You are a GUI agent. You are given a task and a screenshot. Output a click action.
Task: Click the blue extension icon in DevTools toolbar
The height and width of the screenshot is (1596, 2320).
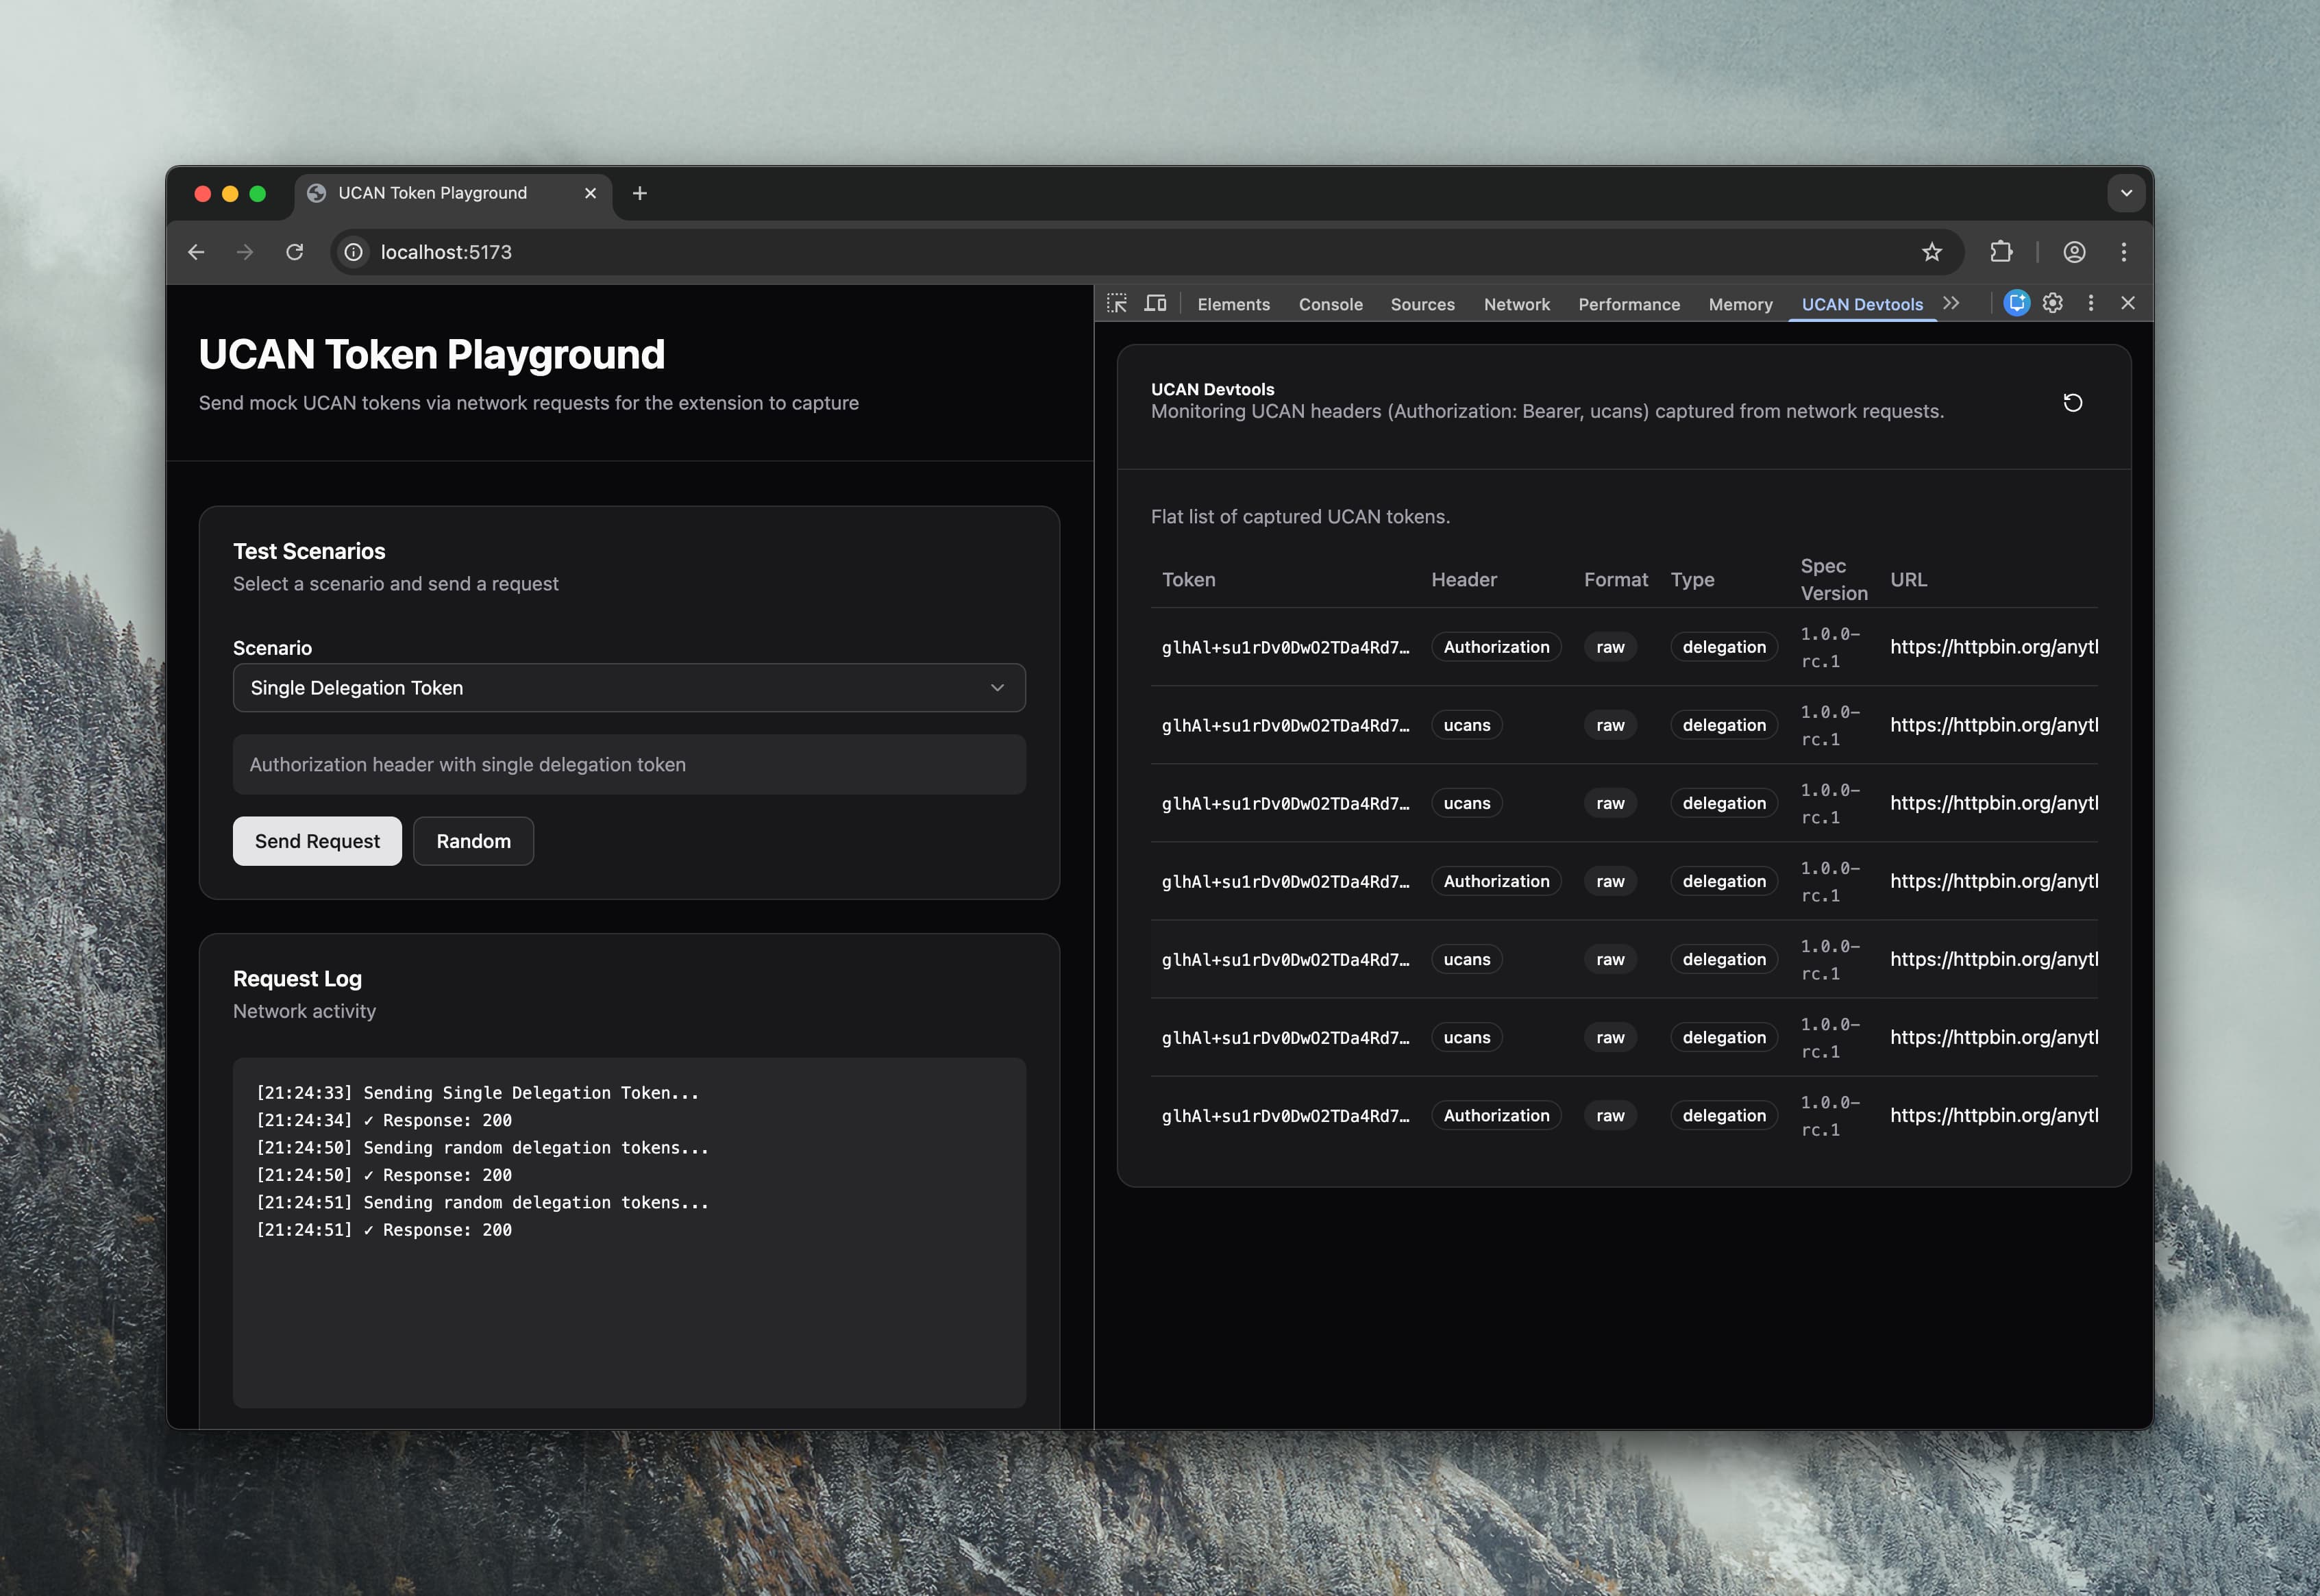pyautogui.click(x=2017, y=303)
